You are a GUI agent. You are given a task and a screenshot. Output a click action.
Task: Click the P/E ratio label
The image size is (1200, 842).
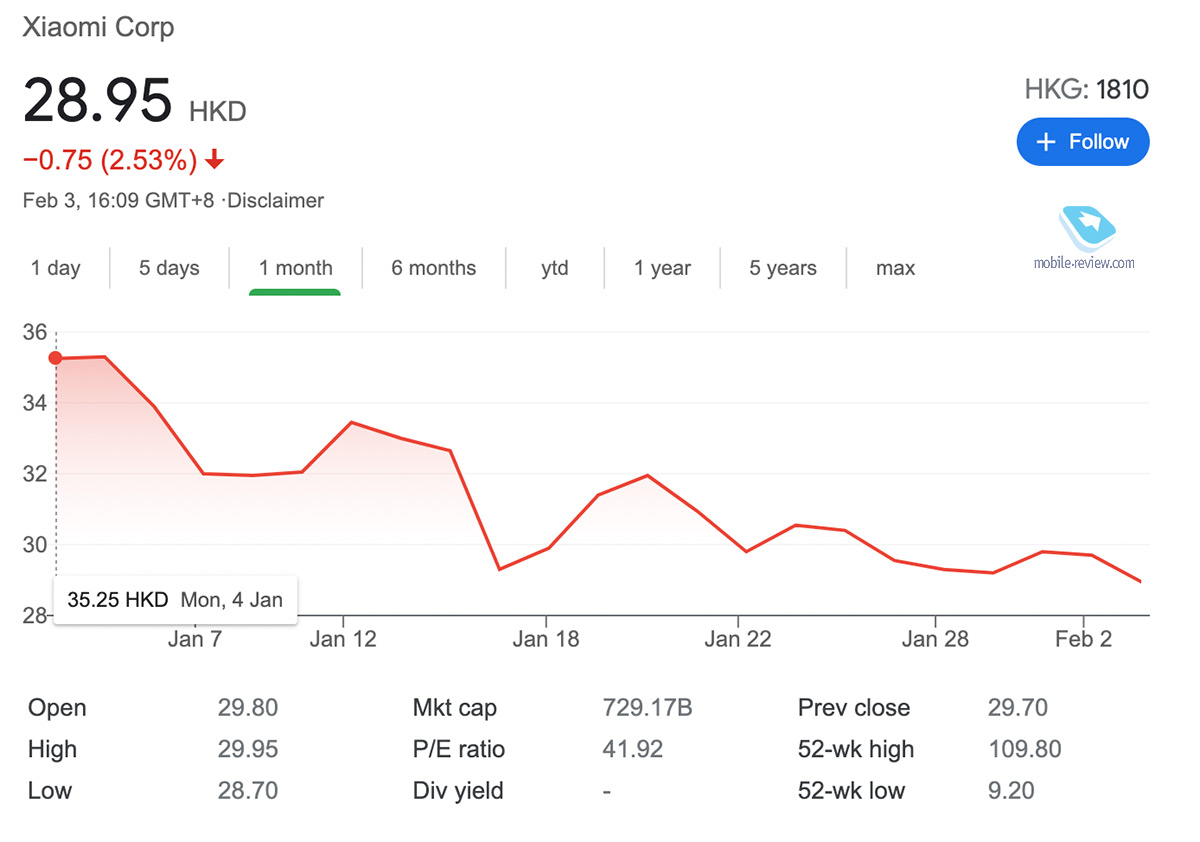click(x=459, y=749)
